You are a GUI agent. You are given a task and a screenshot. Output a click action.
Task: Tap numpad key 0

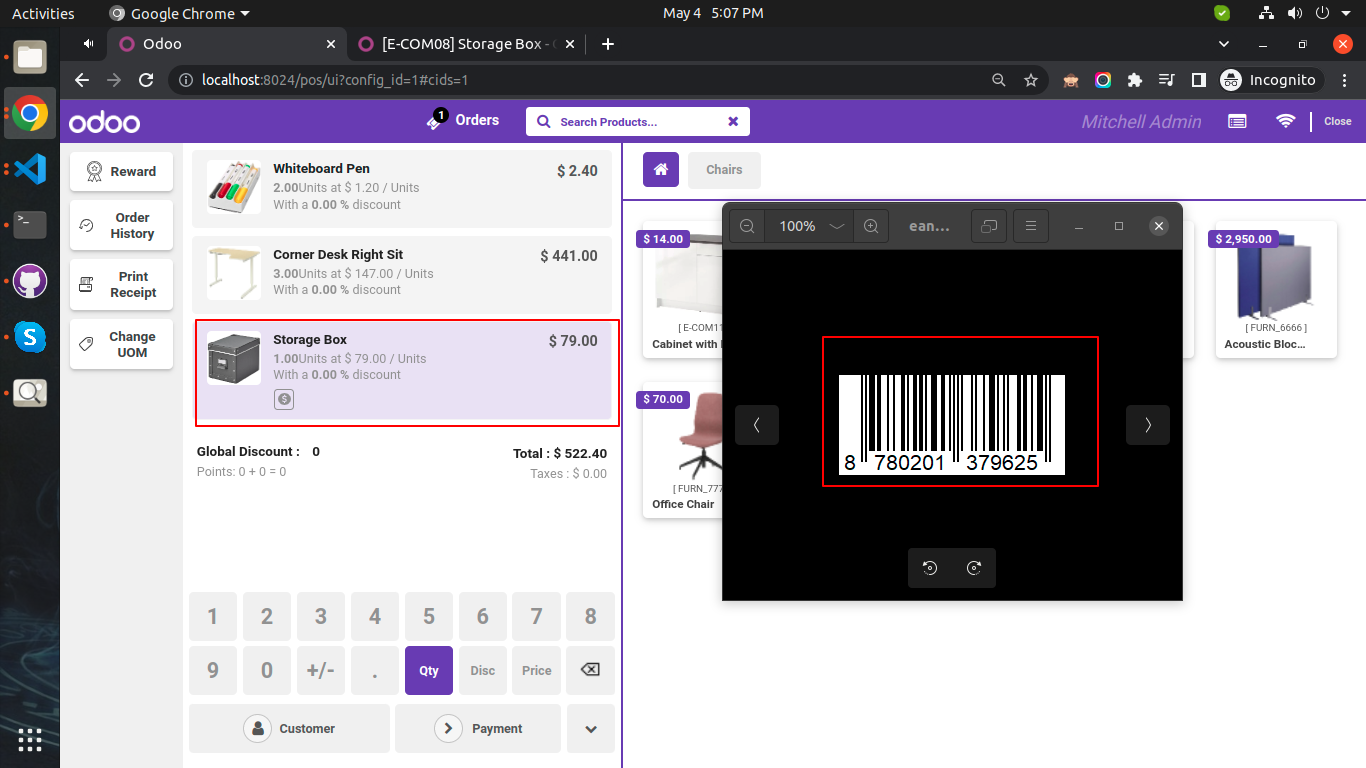(x=267, y=670)
